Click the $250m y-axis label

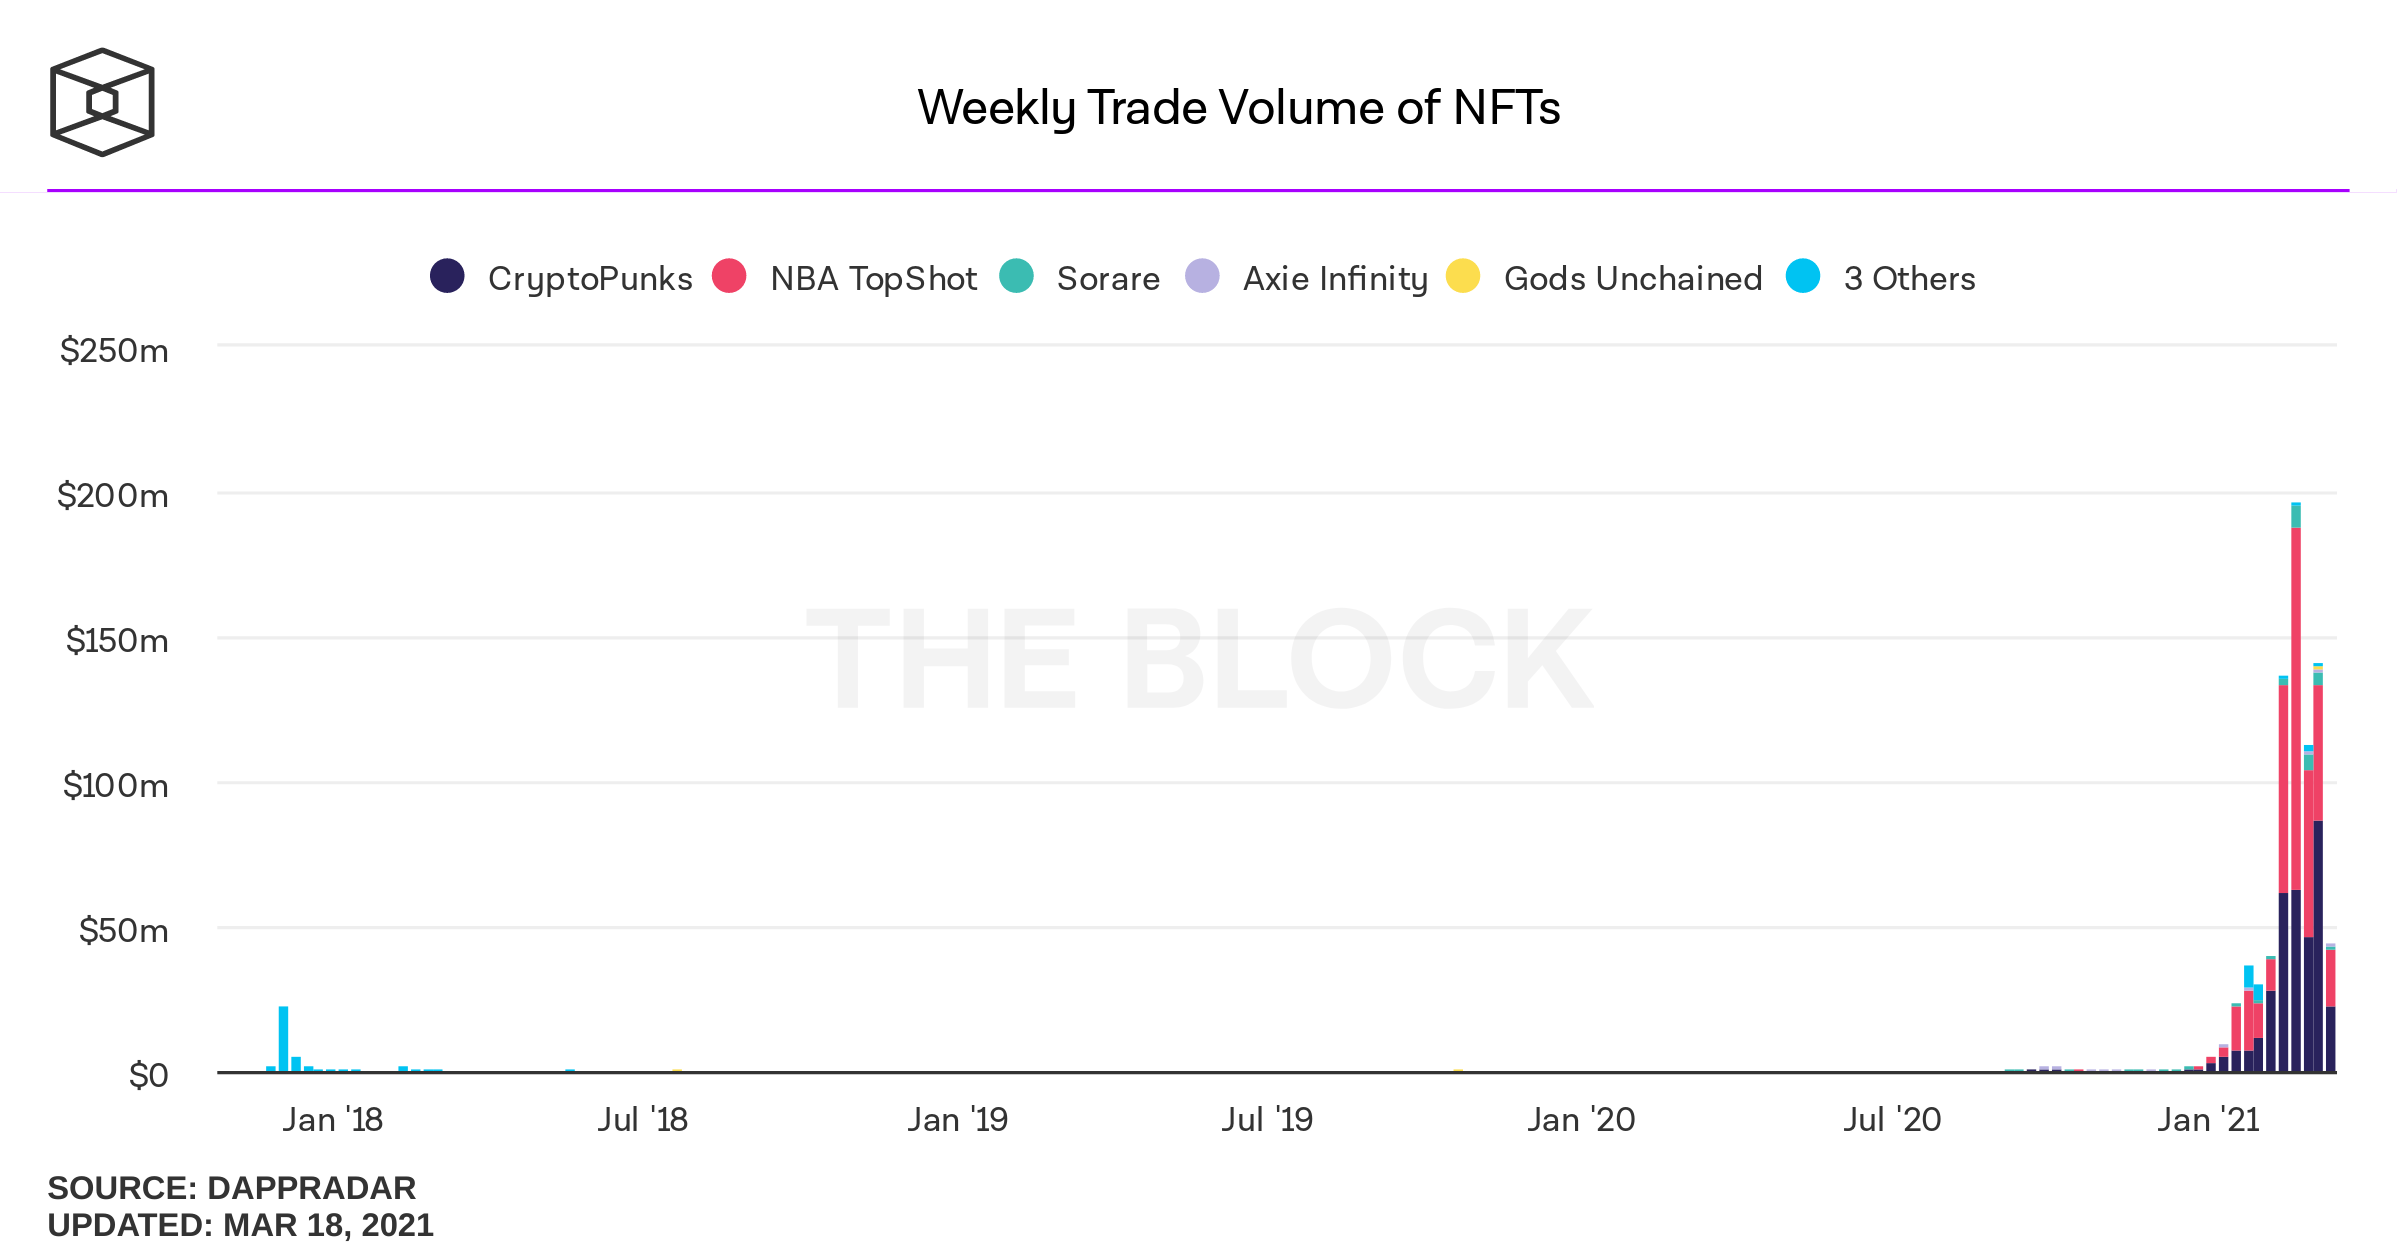coord(114,351)
